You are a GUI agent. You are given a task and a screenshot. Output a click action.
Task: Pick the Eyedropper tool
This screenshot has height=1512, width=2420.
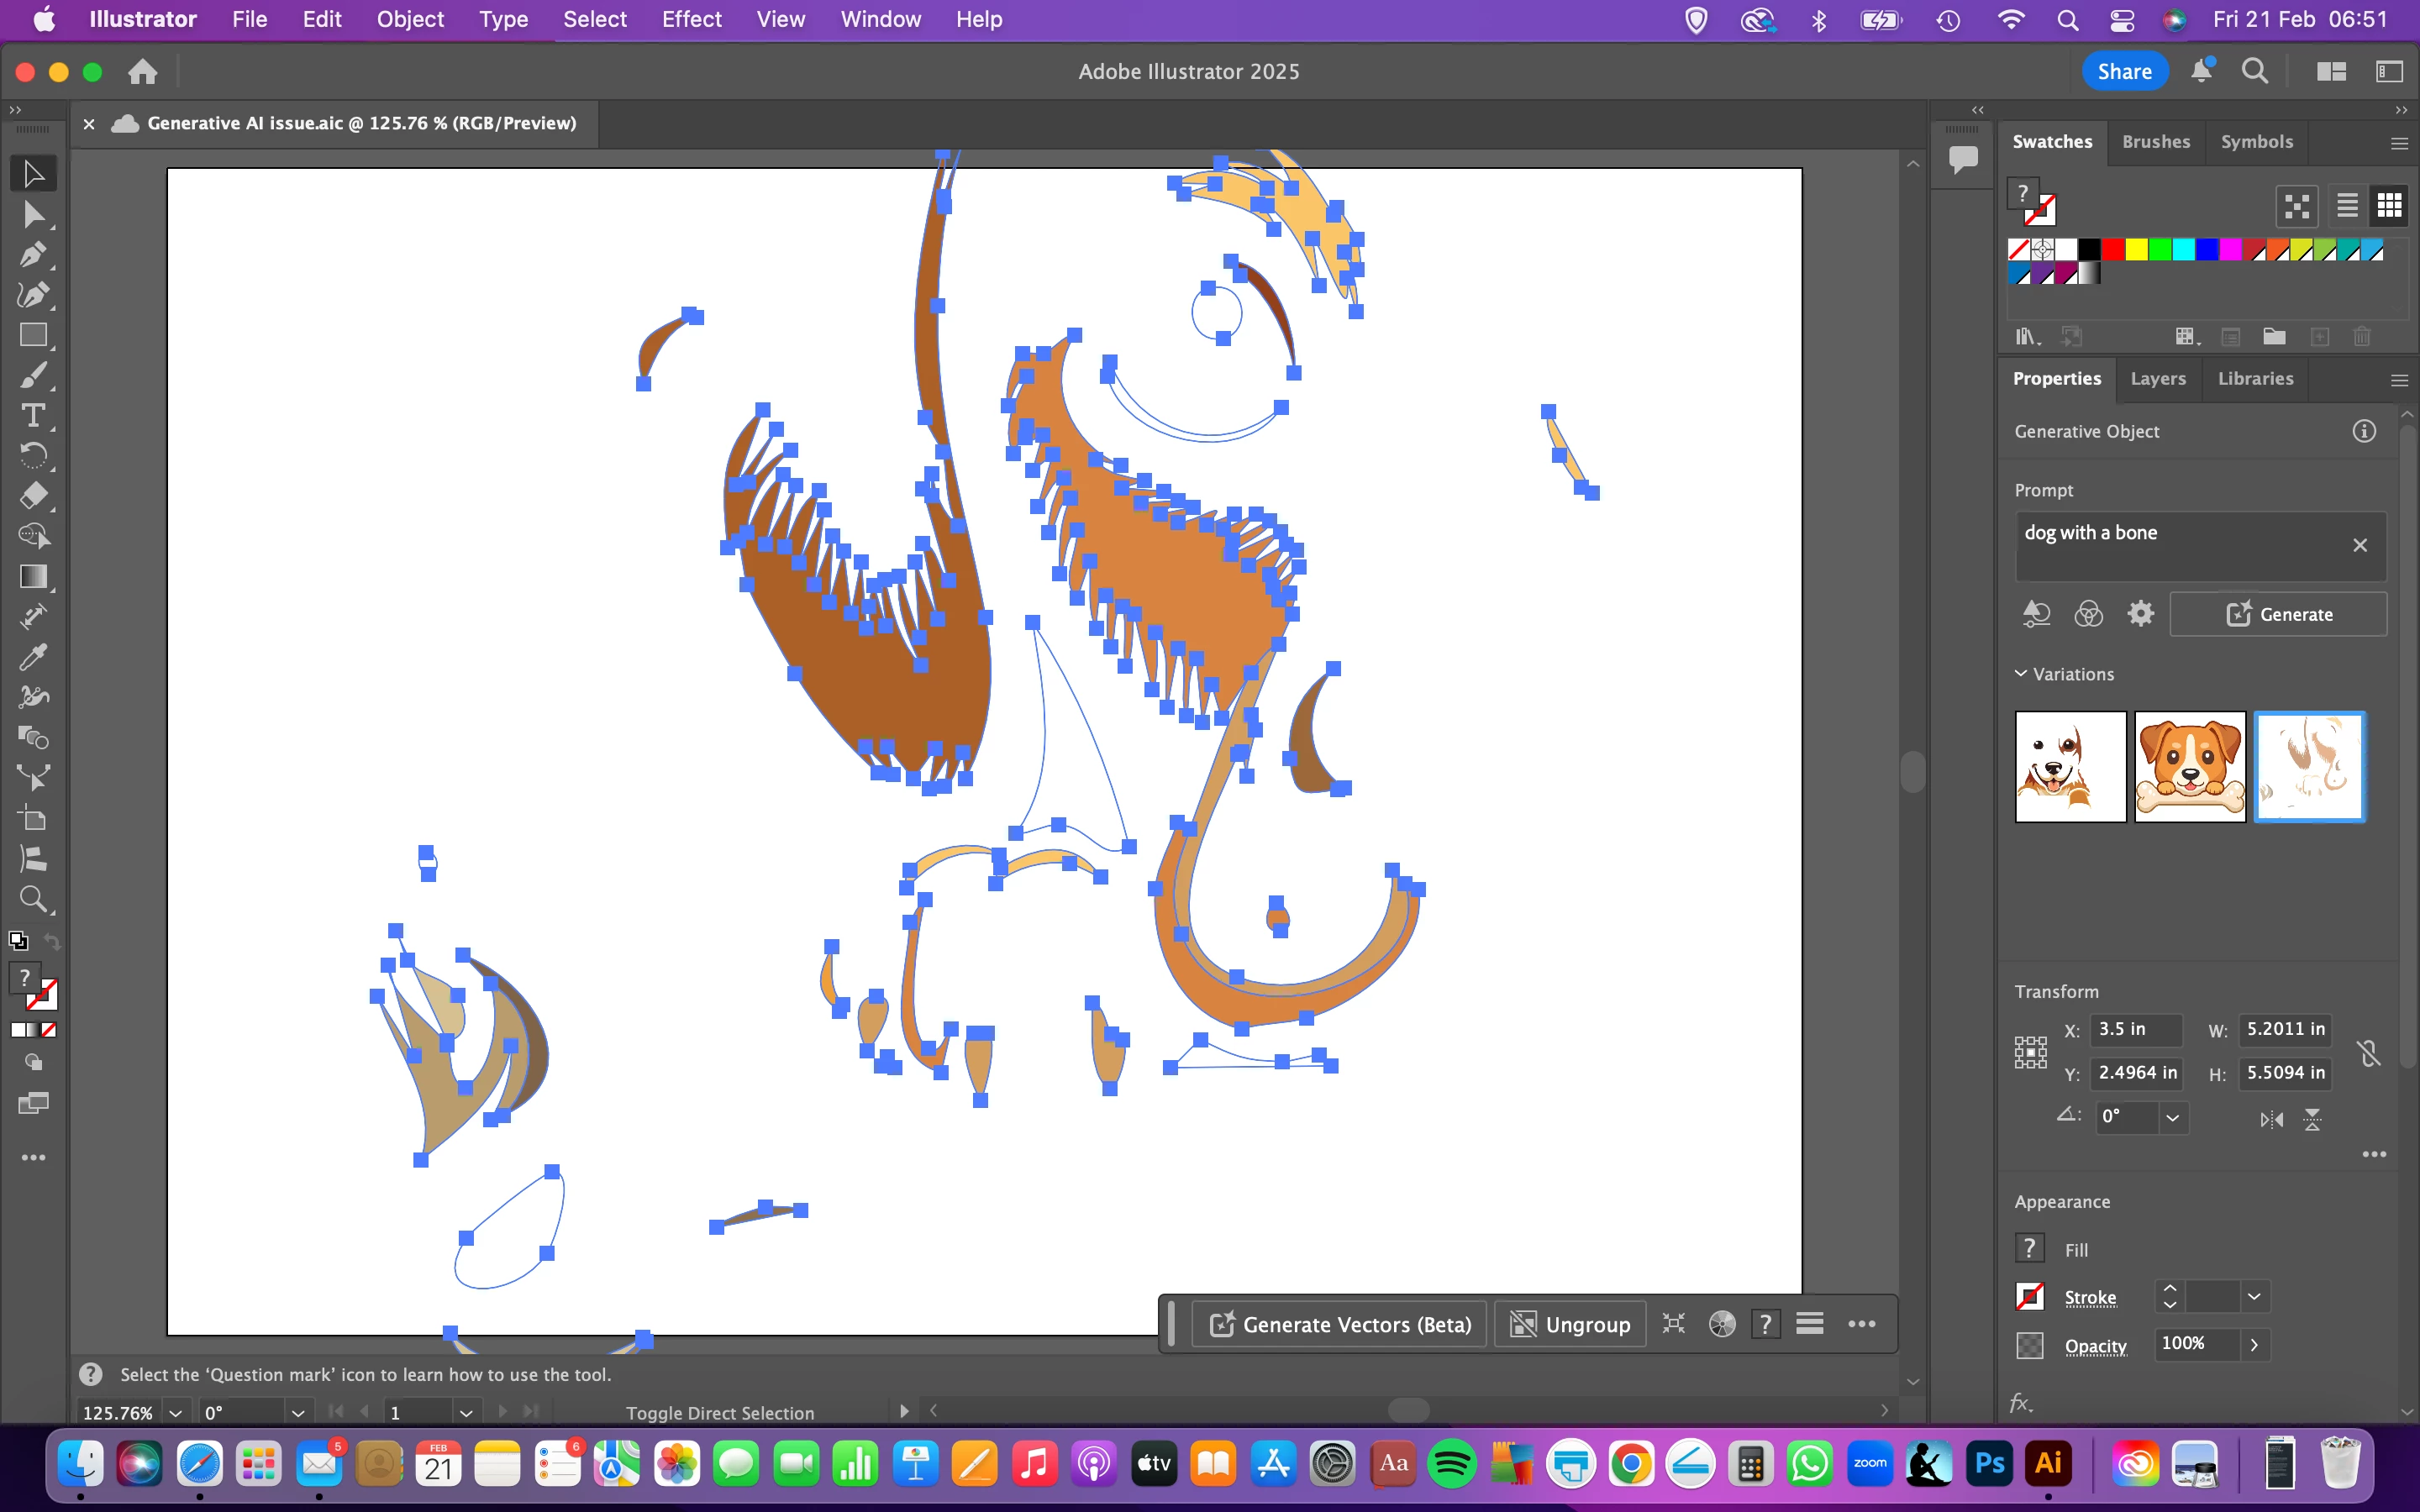point(33,657)
